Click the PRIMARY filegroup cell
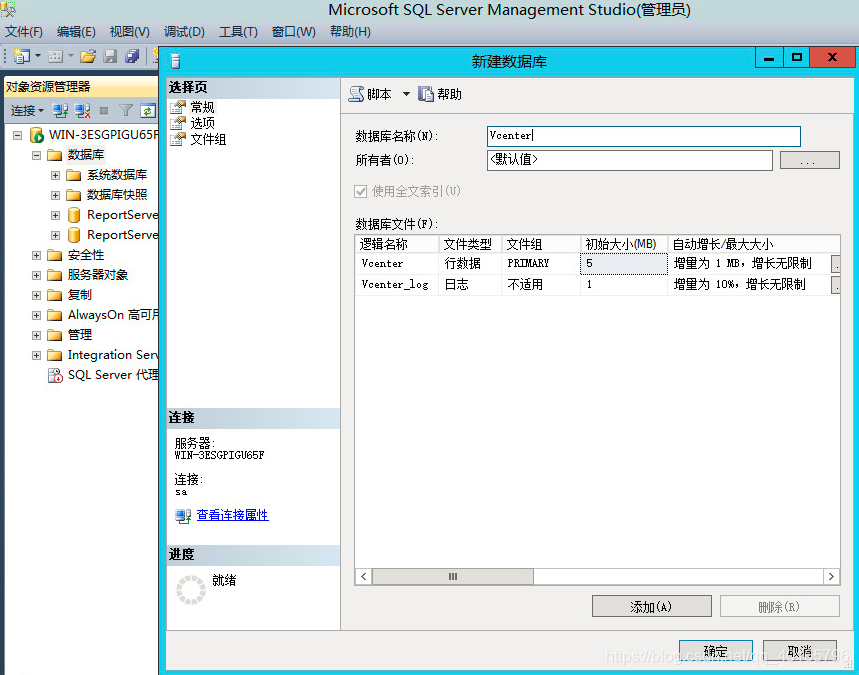 (x=541, y=264)
